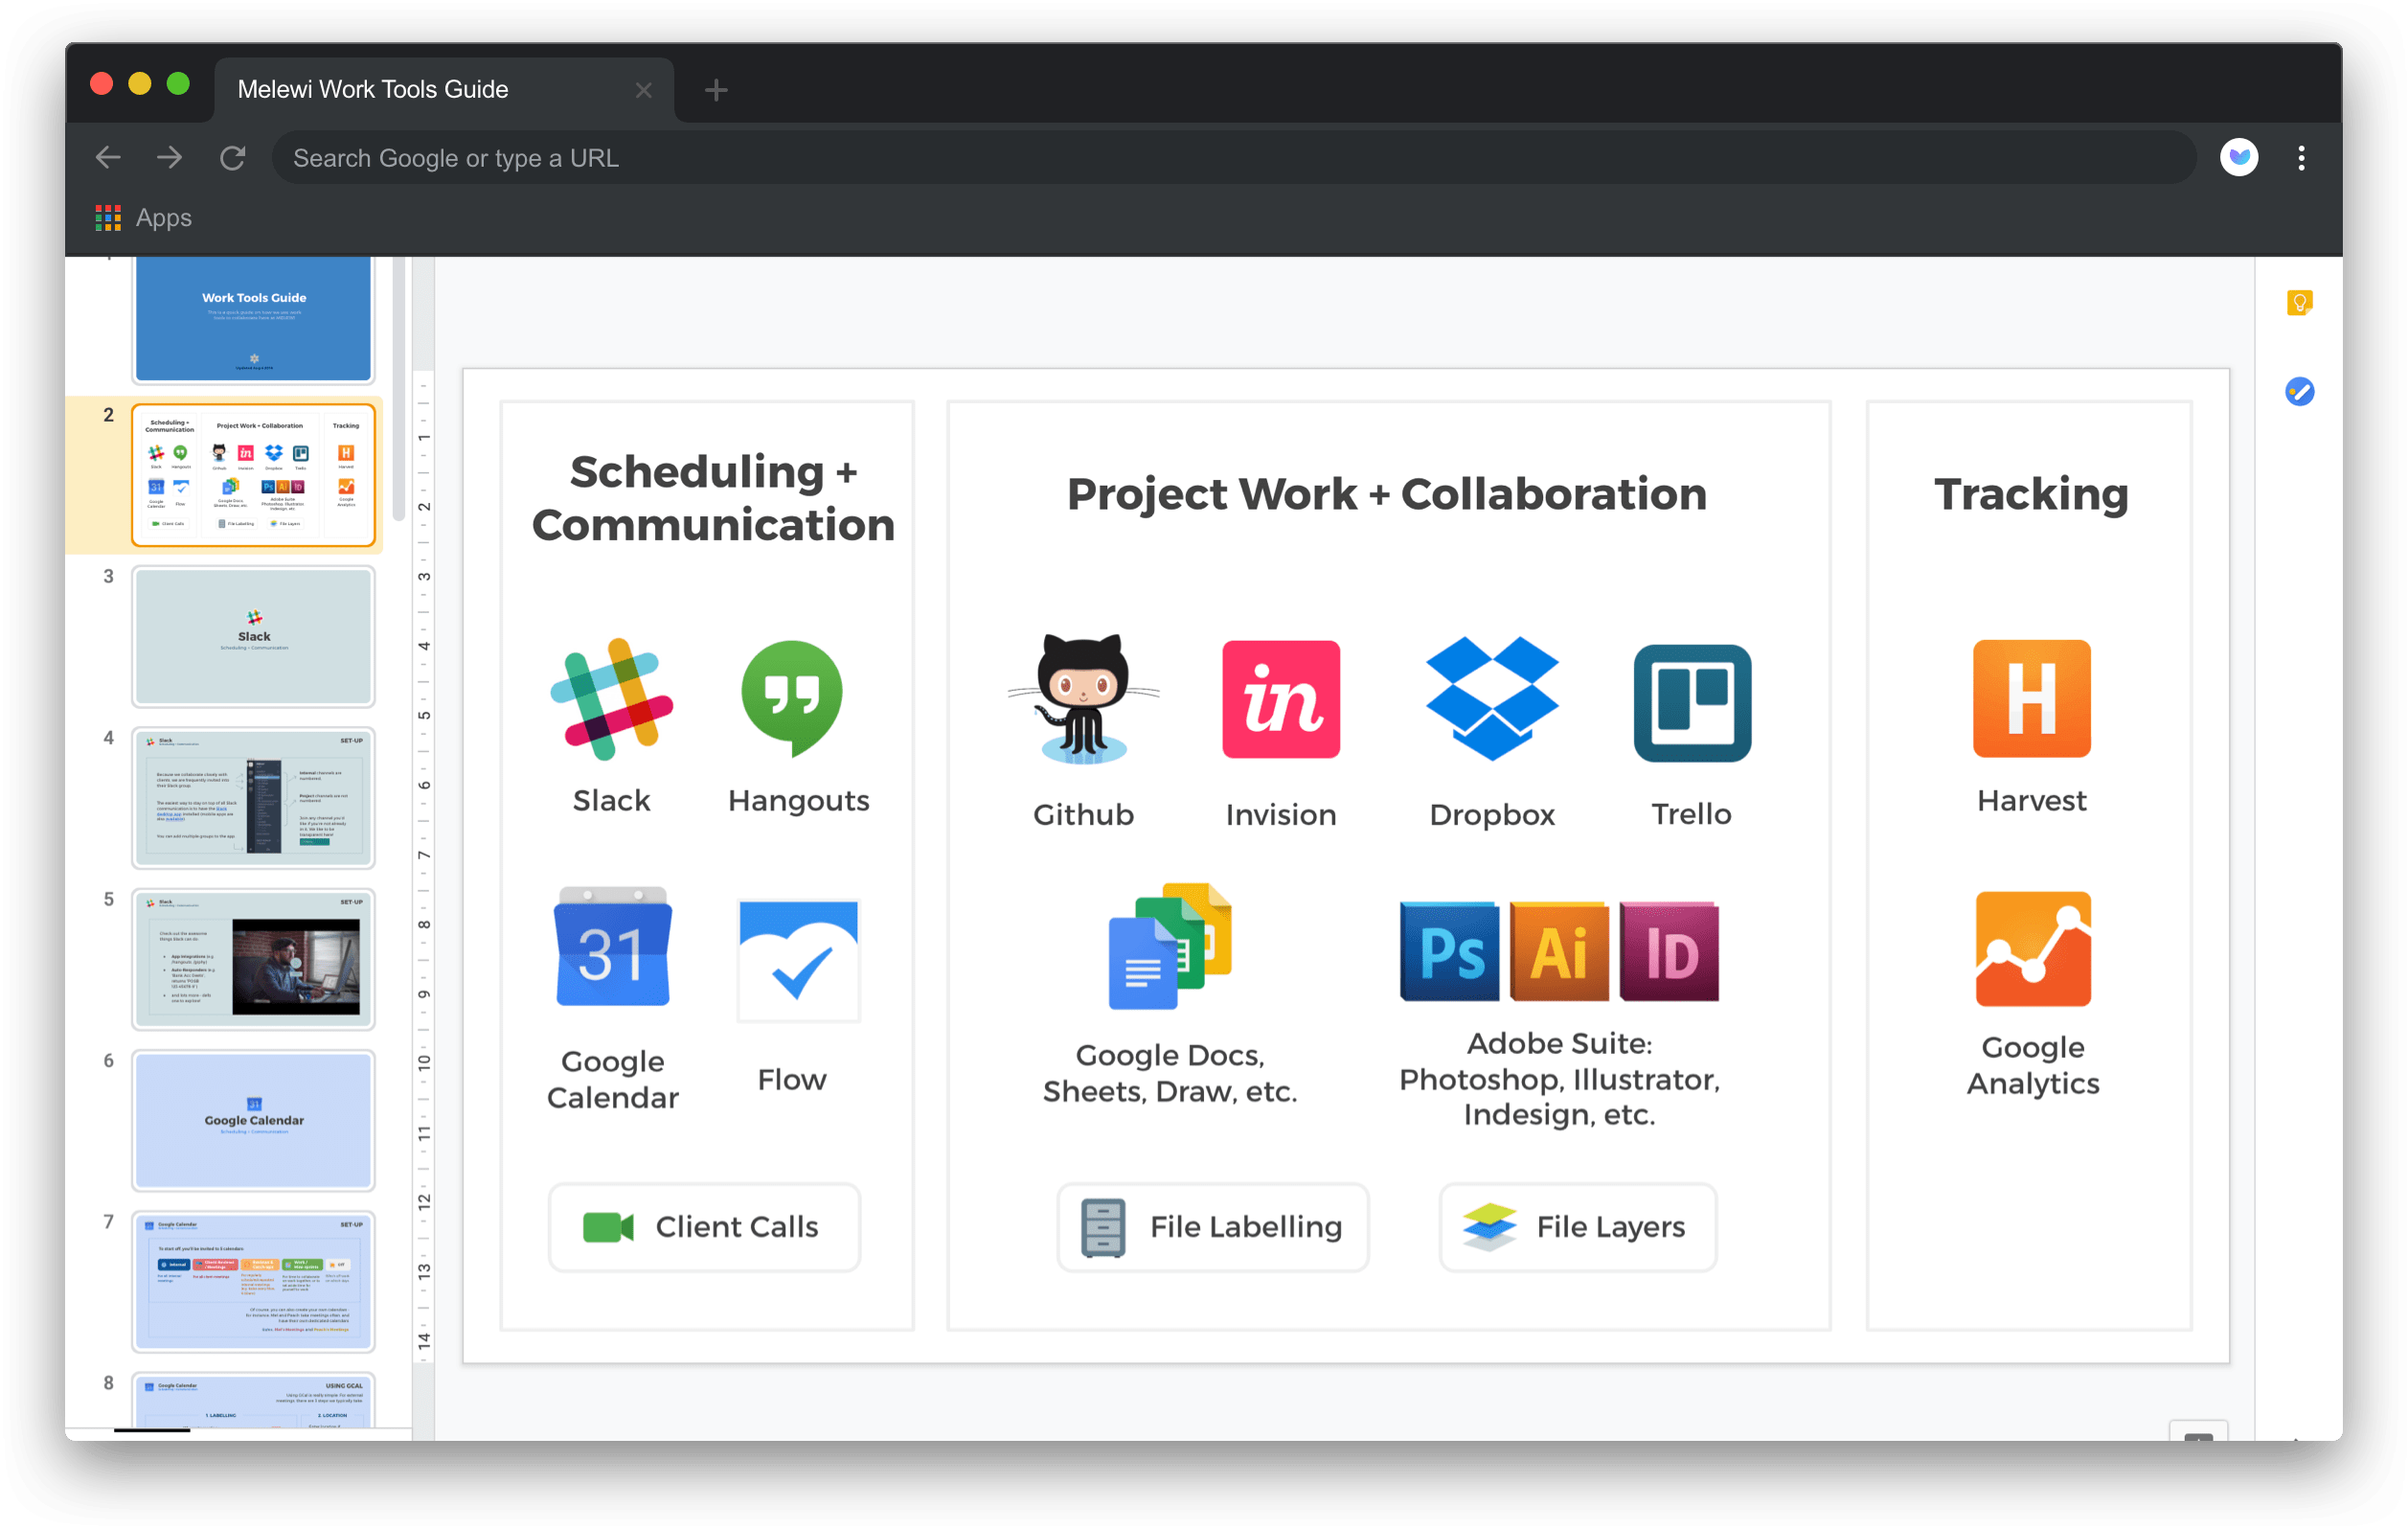Select slide 3 Slack thumbnail
Viewport: 2408px width, 1529px height.
pos(253,636)
